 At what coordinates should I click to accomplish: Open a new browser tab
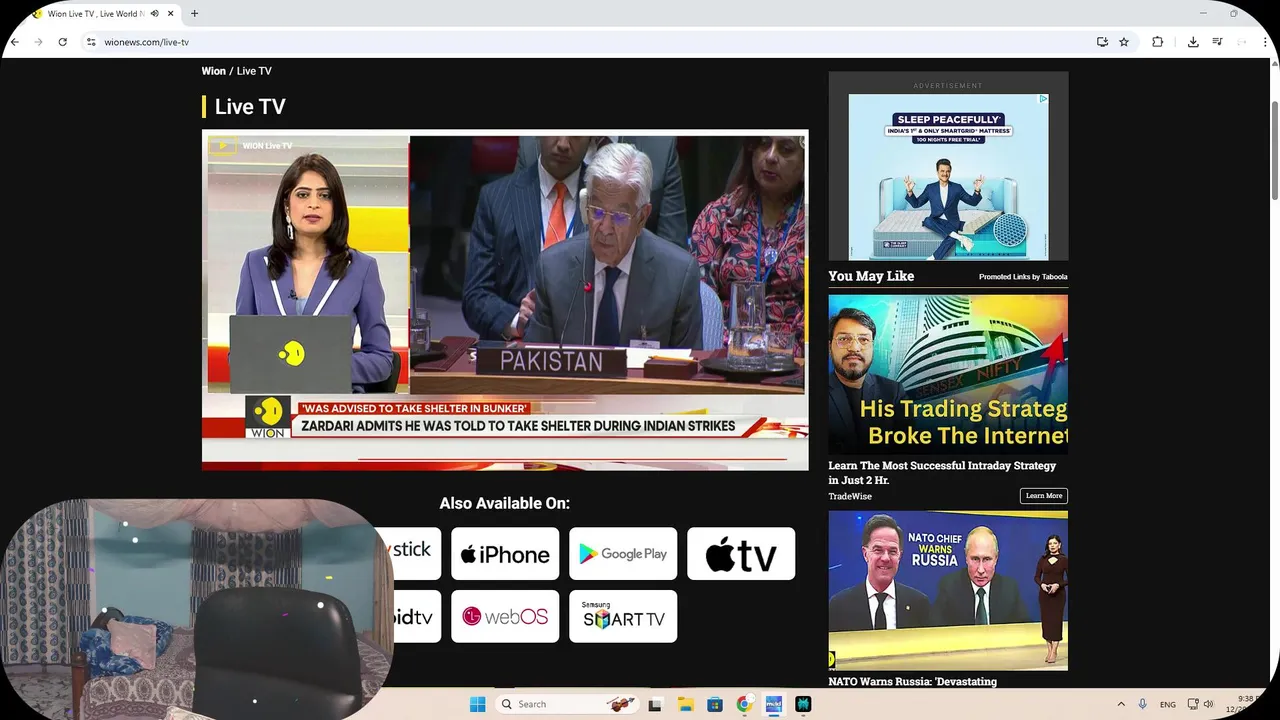(194, 14)
